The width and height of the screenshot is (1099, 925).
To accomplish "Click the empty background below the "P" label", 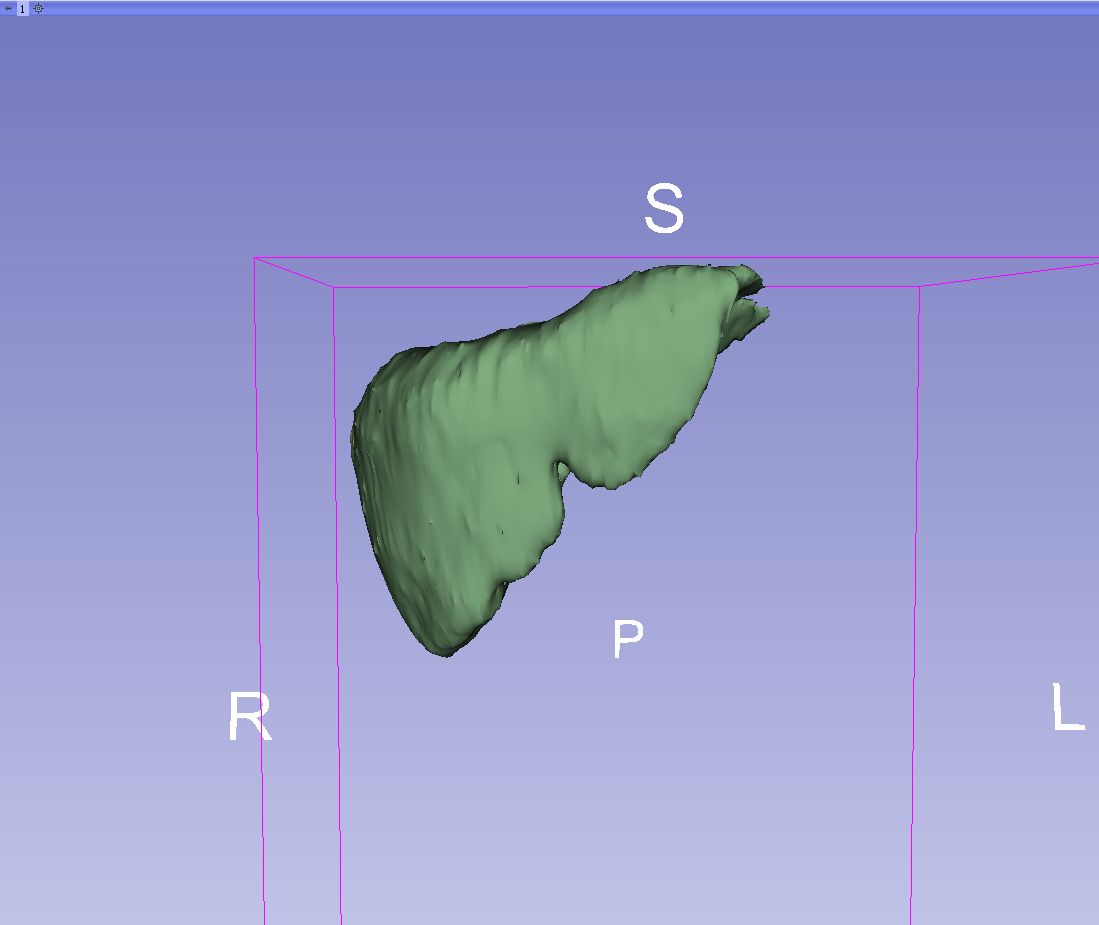I will point(628,780).
